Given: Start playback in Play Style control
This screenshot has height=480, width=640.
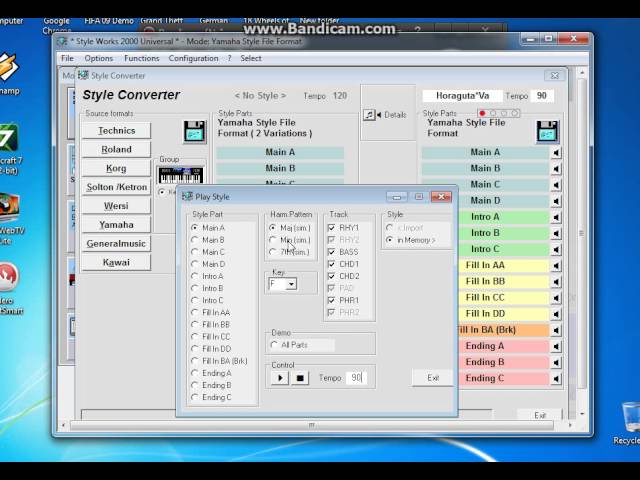Looking at the screenshot, I should click(x=280, y=378).
